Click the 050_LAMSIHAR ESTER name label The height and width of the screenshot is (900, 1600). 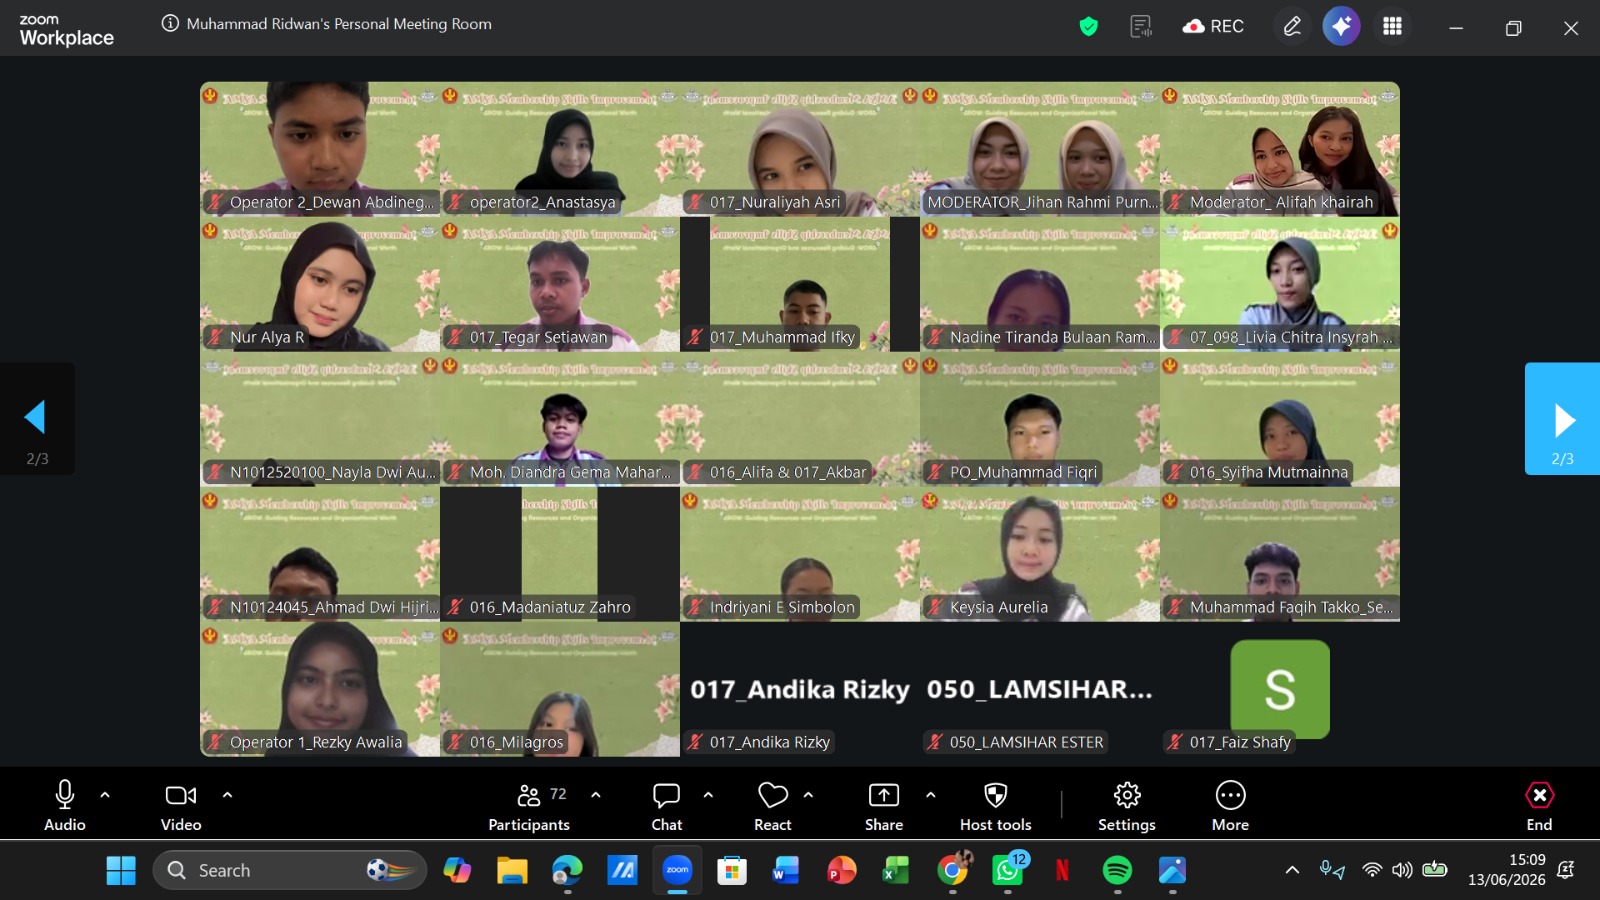tap(1026, 742)
